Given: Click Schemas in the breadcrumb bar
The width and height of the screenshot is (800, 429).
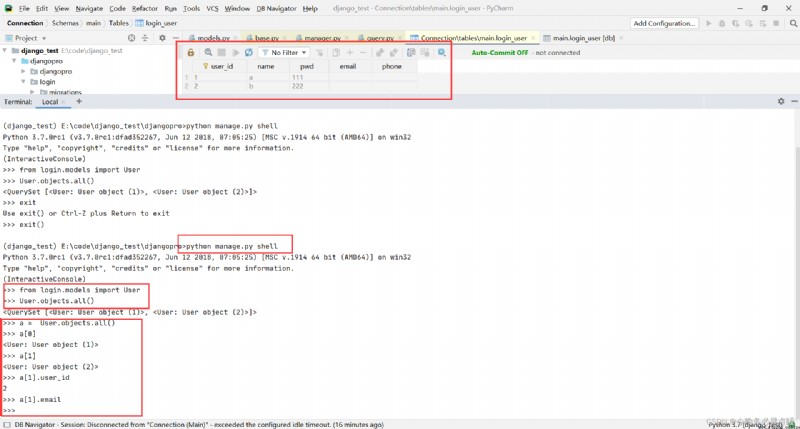Looking at the screenshot, I should coord(65,23).
